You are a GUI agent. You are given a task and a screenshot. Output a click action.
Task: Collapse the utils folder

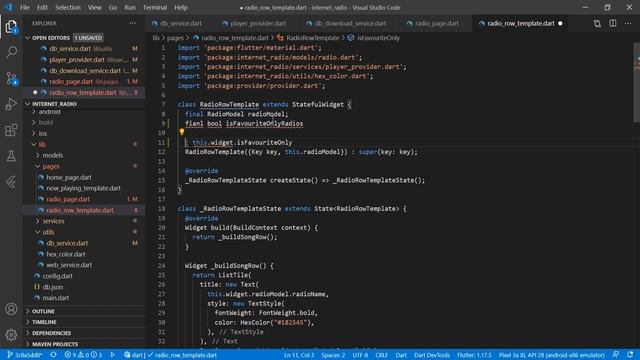[x=48, y=232]
